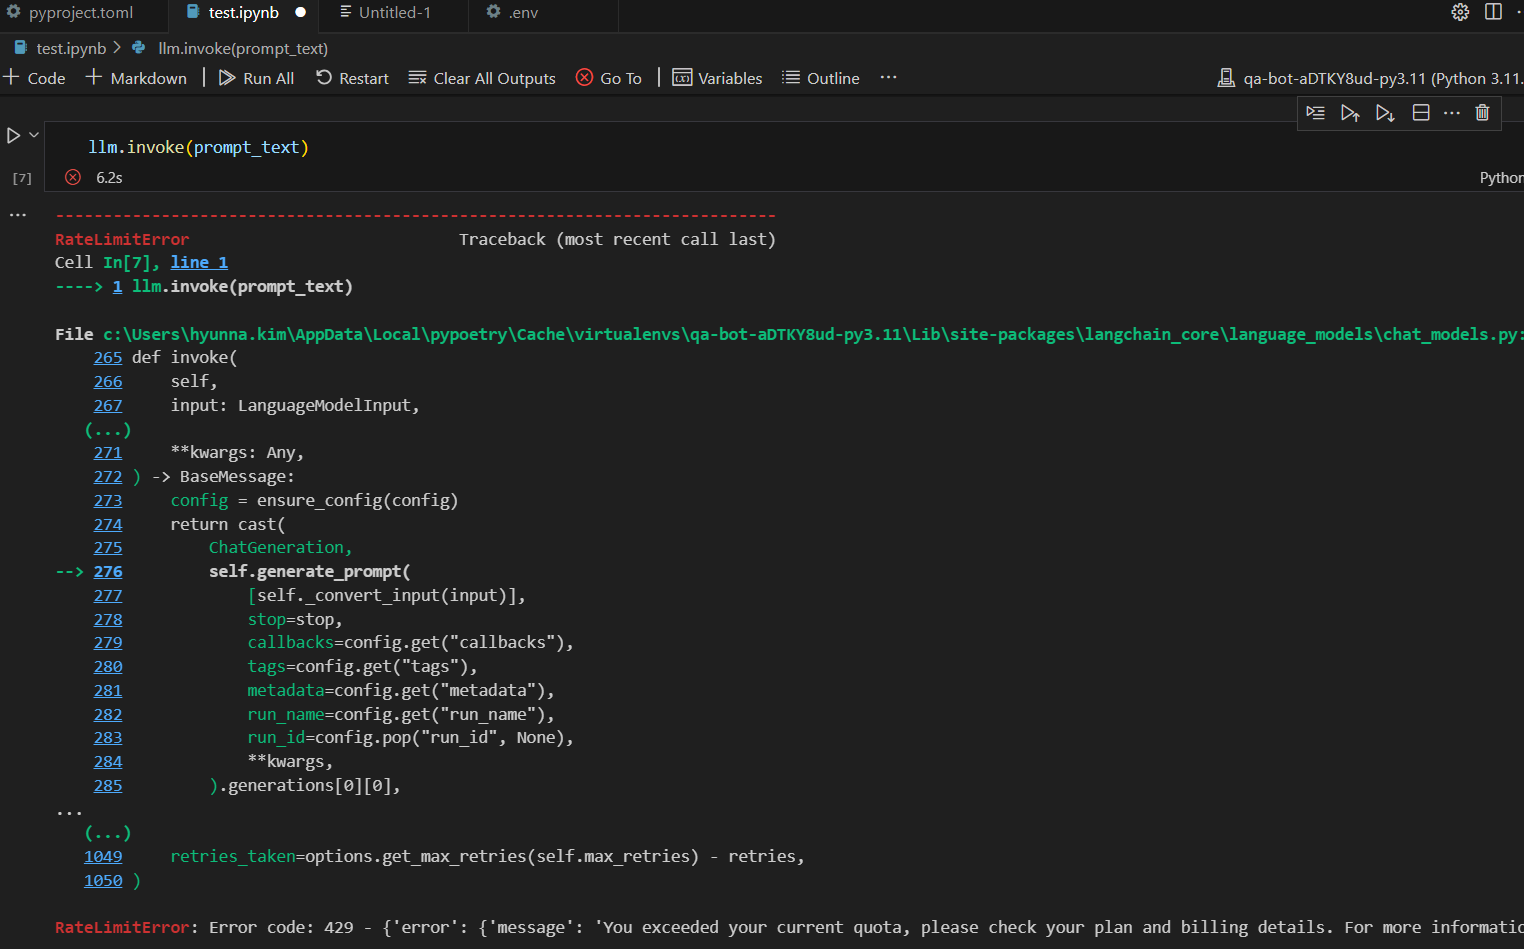Click line number link 1 before llm.invoke
The image size is (1524, 949).
tap(118, 286)
